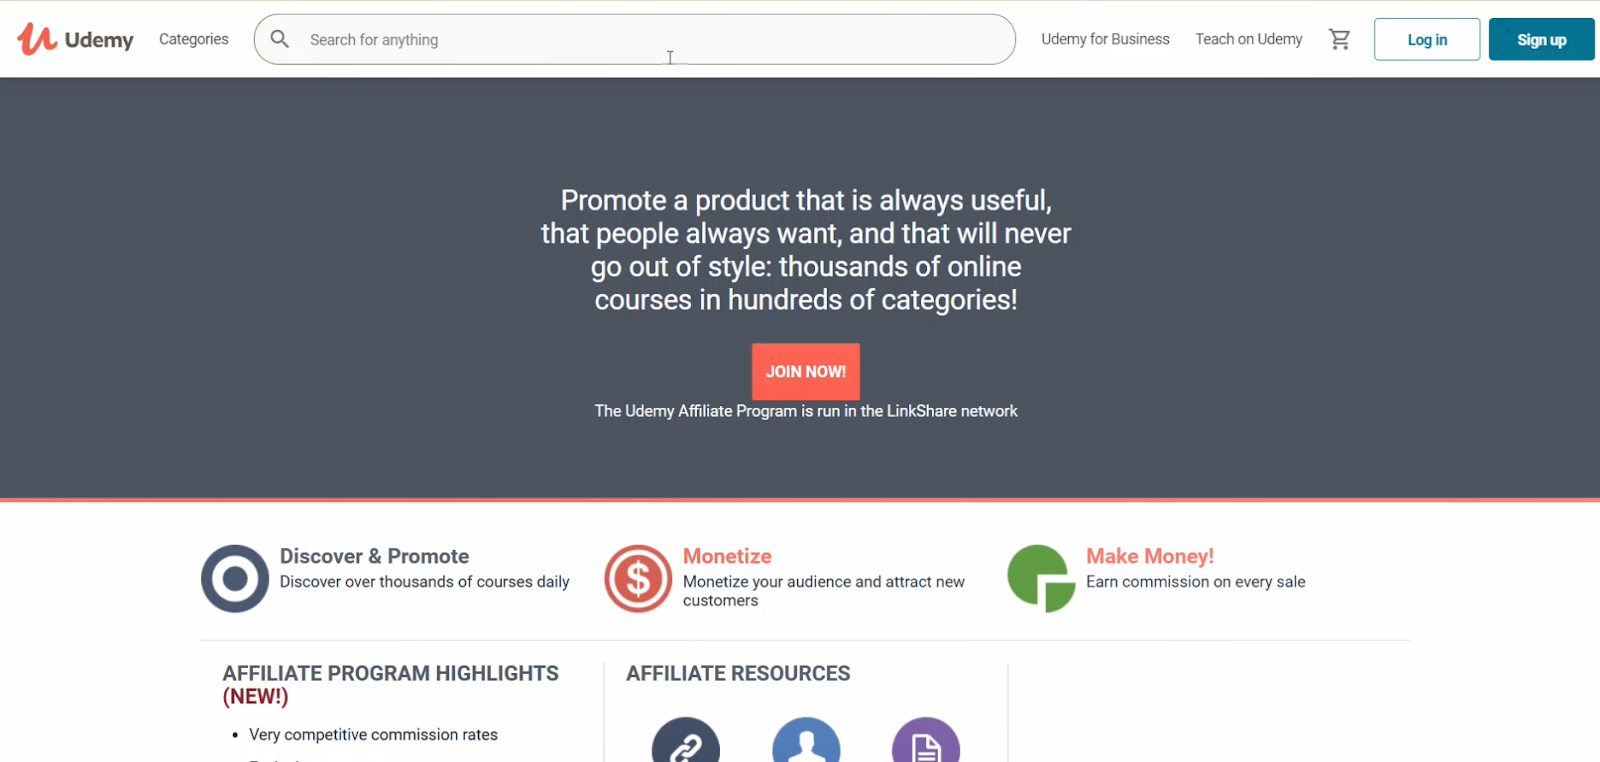This screenshot has height=762, width=1600.
Task: Open the shopping cart
Action: [1339, 39]
